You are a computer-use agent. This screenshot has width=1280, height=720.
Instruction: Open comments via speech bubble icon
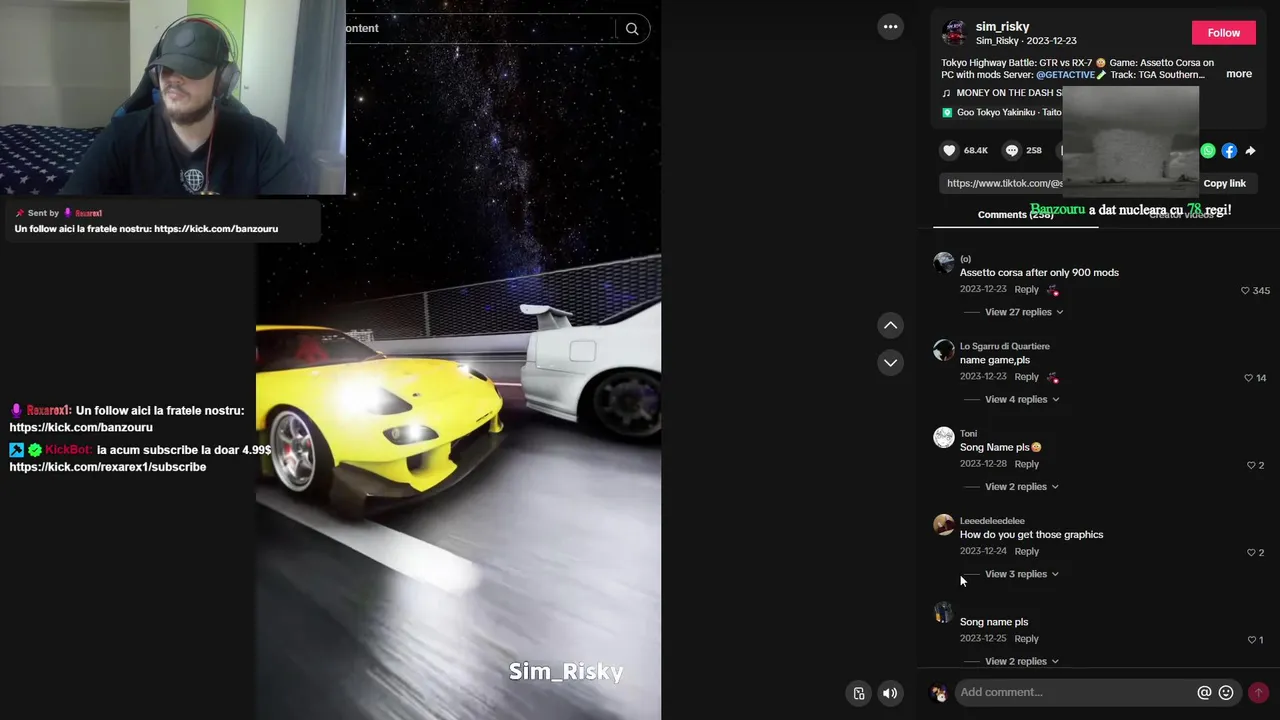click(1012, 150)
